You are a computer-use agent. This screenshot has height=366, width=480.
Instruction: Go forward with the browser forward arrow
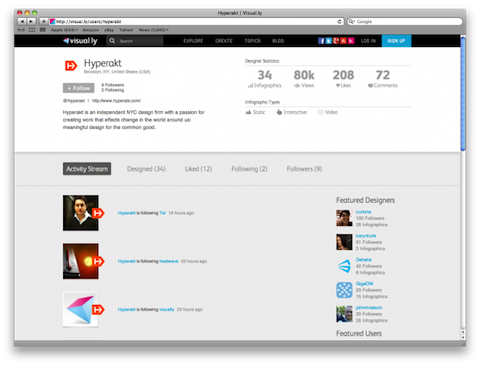[31, 22]
